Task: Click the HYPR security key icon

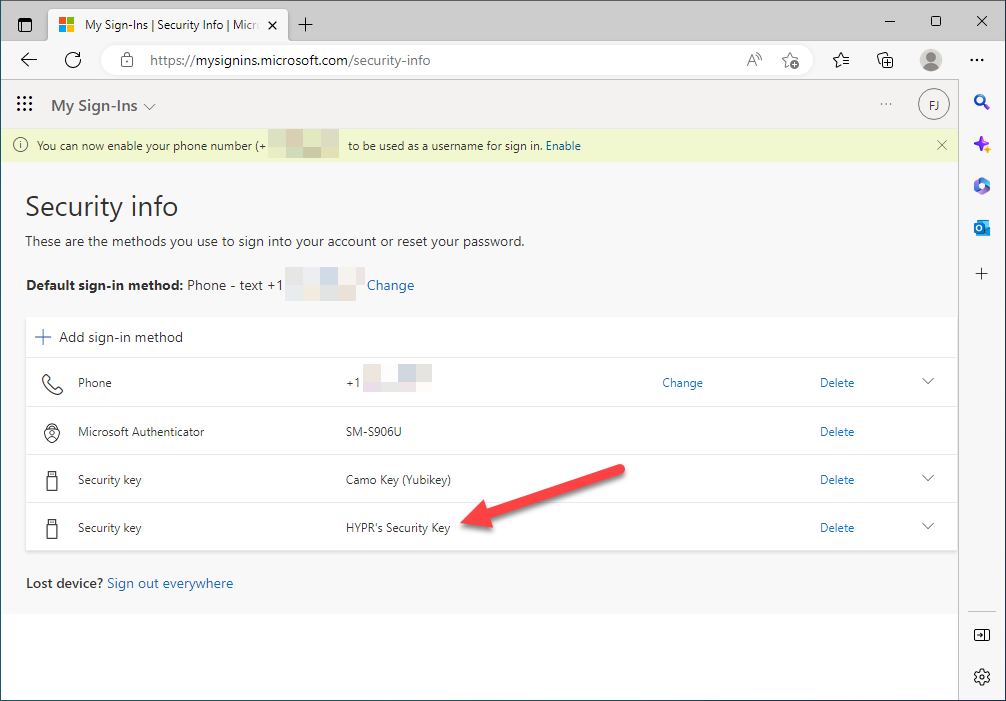Action: [x=52, y=528]
